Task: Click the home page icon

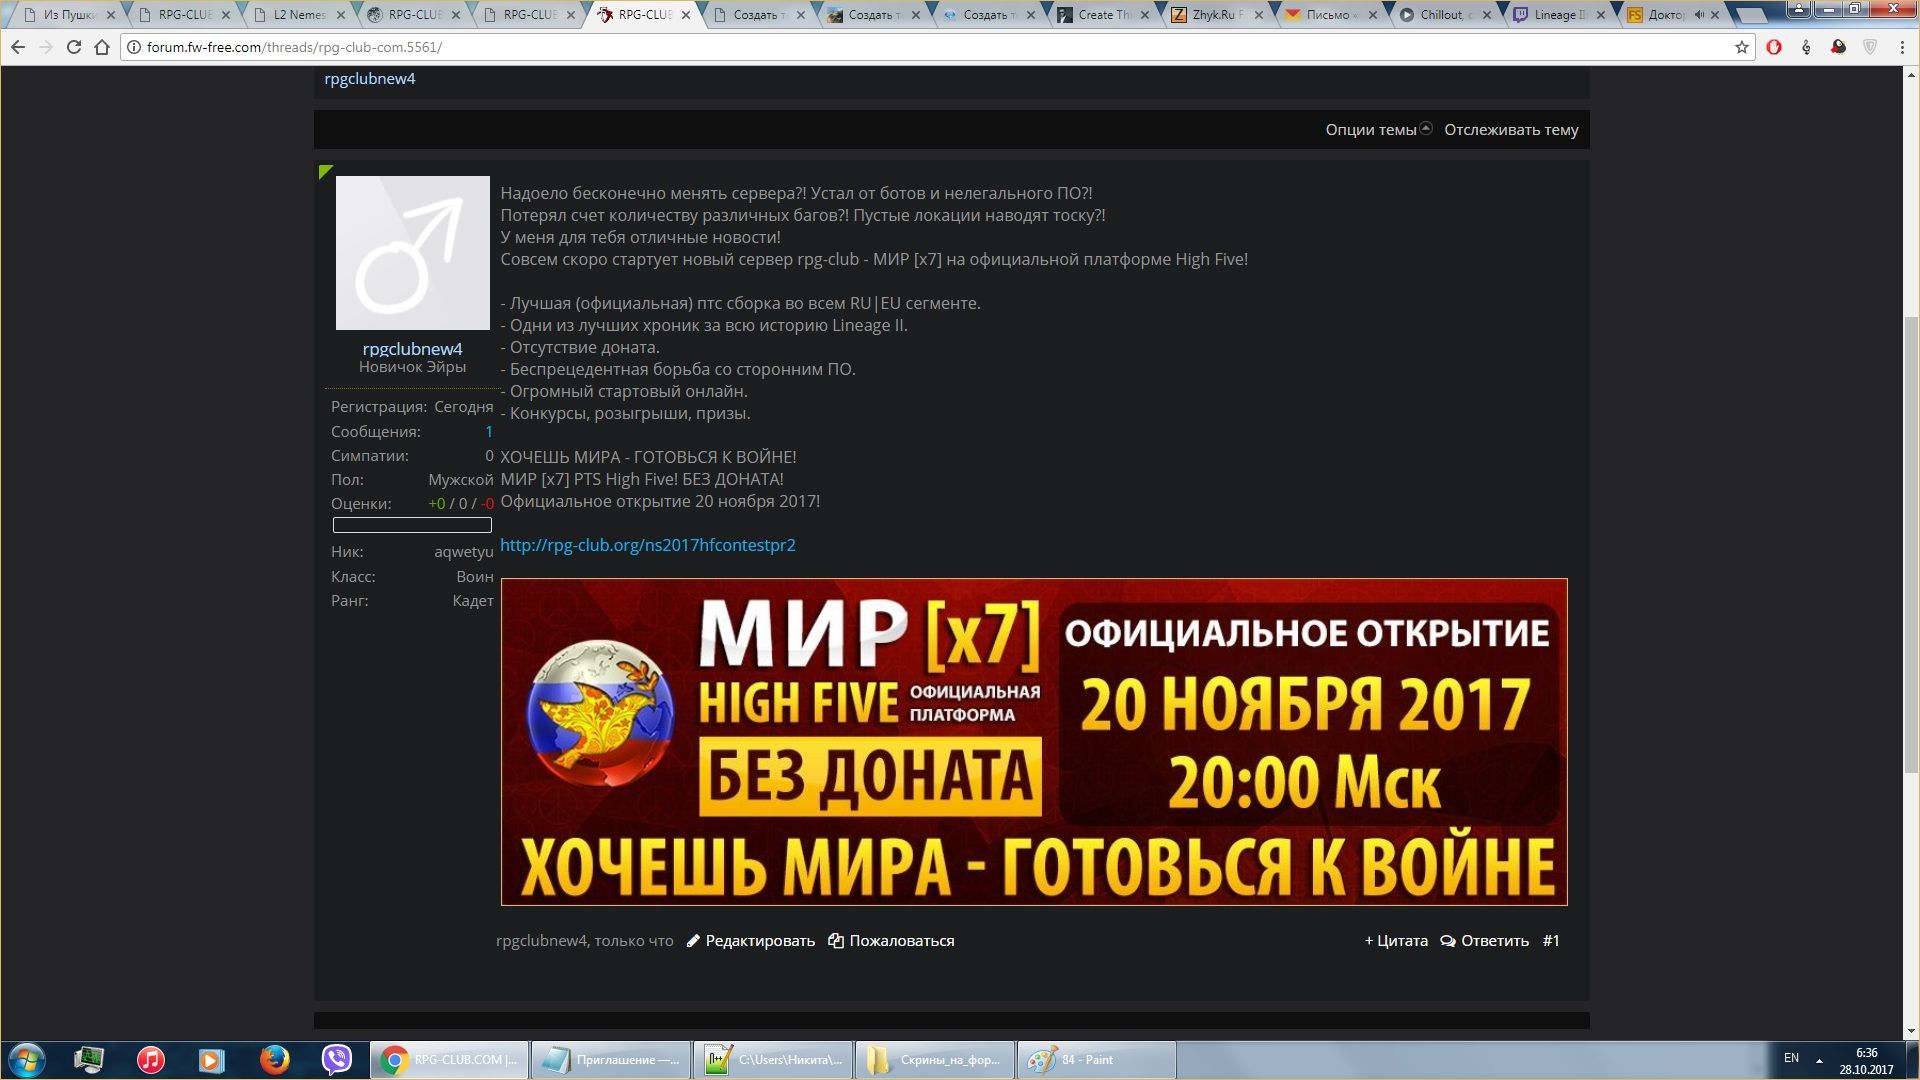Action: click(102, 47)
